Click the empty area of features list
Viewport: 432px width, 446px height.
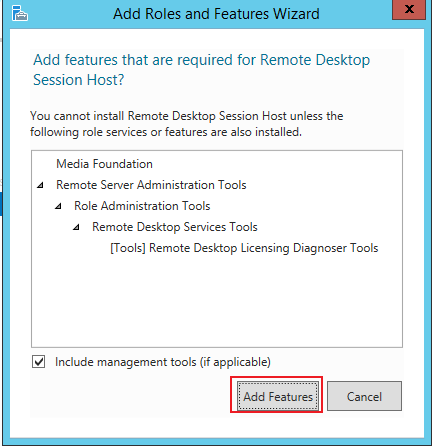pyautogui.click(x=217, y=300)
